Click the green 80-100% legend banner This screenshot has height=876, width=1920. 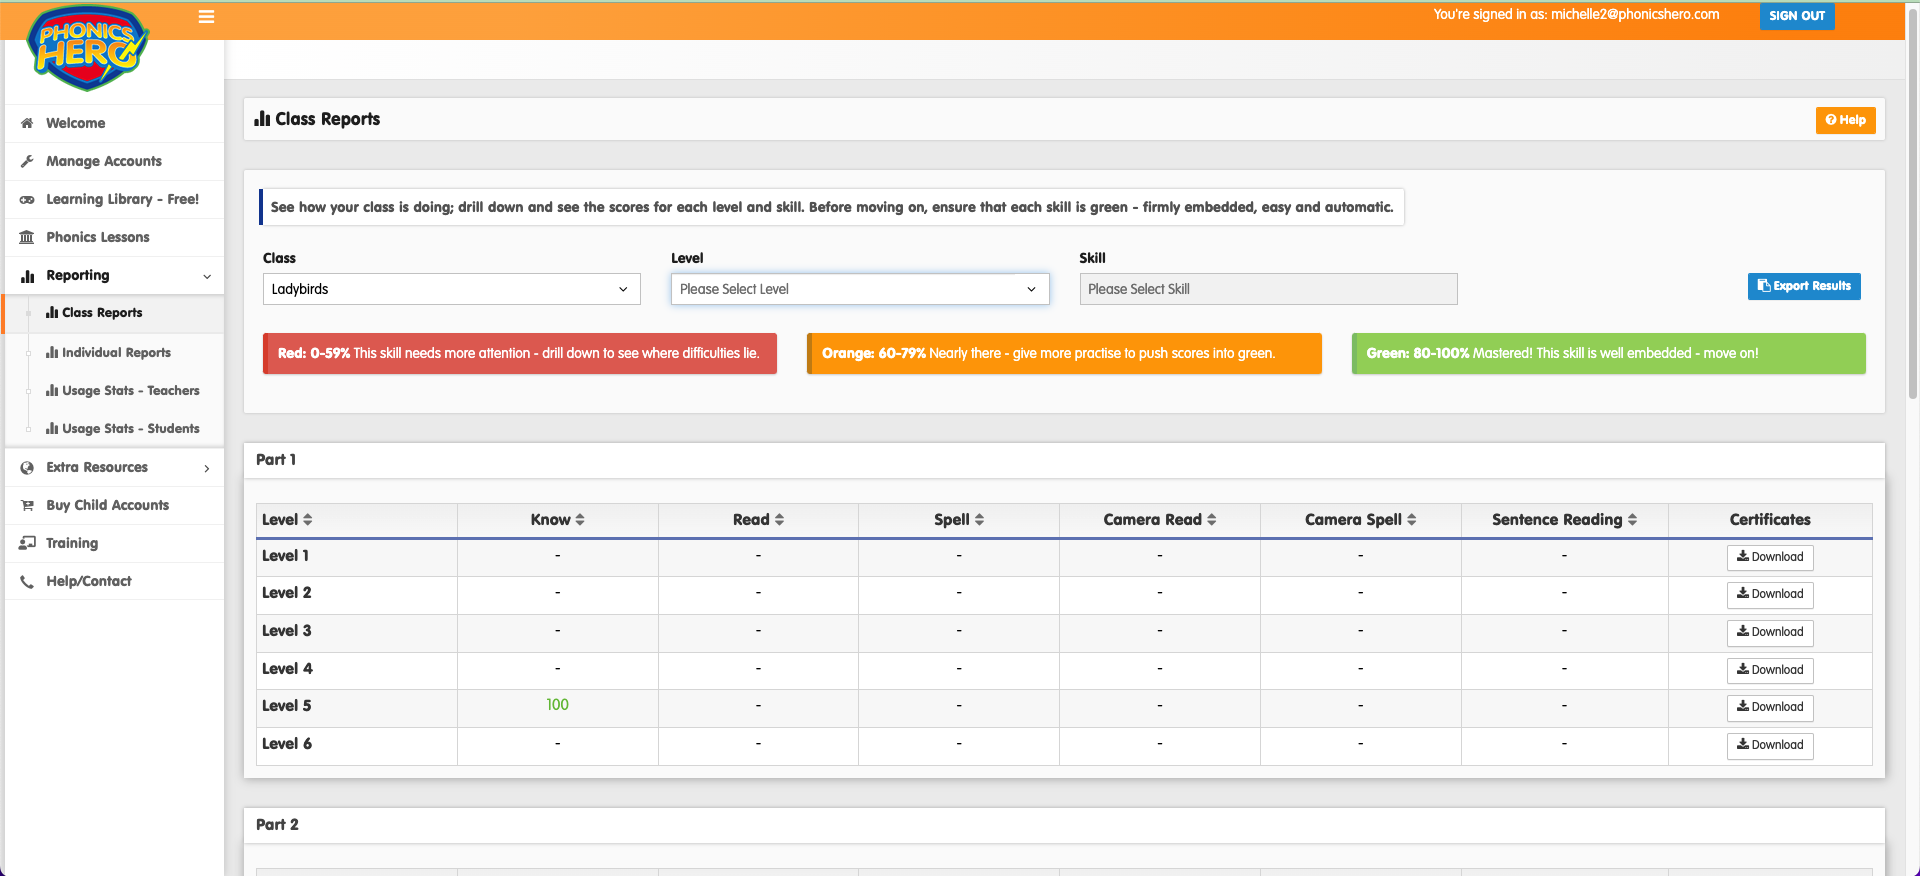1608,354
